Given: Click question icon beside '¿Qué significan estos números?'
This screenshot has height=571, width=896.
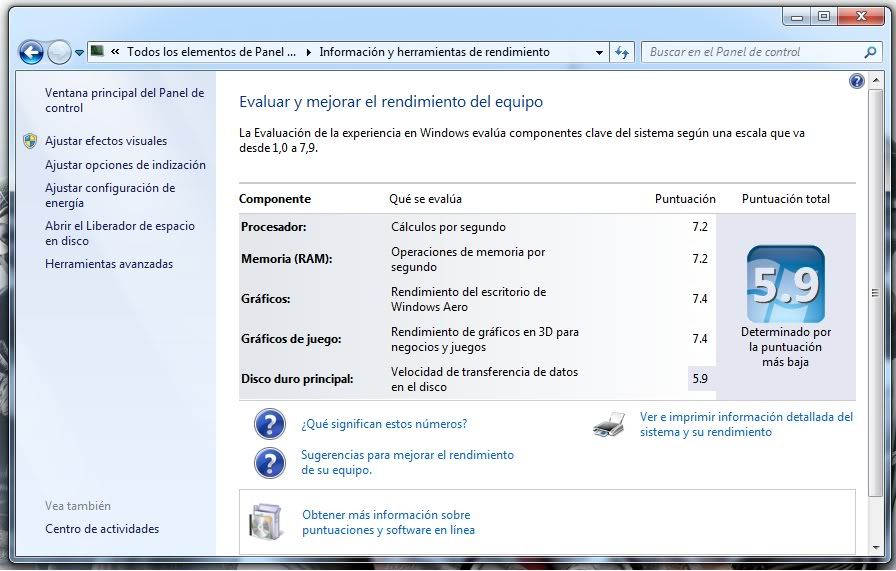Looking at the screenshot, I should (x=270, y=424).
